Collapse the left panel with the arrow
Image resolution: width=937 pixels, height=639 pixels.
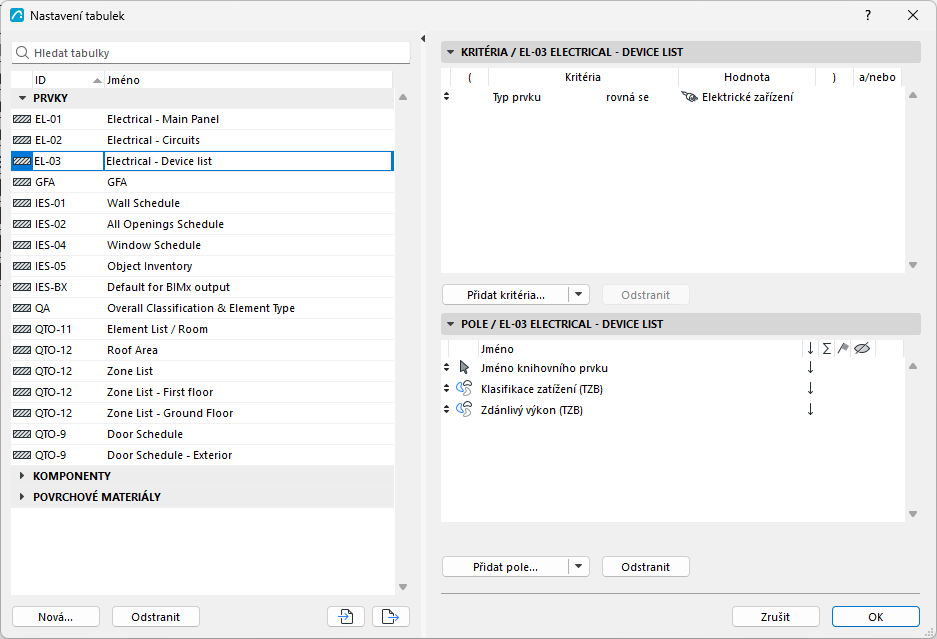click(423, 38)
